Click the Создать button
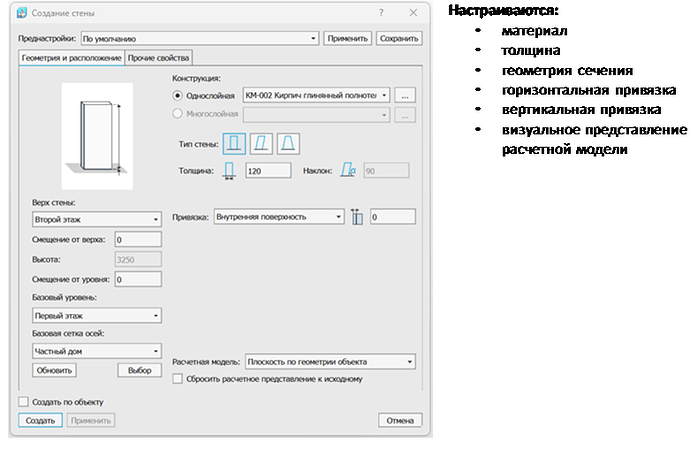 point(40,420)
